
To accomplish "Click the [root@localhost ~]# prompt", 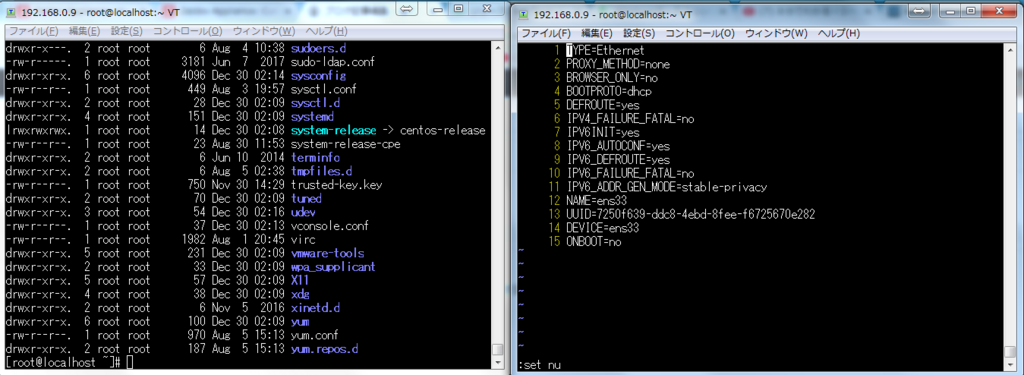I will click(64, 363).
